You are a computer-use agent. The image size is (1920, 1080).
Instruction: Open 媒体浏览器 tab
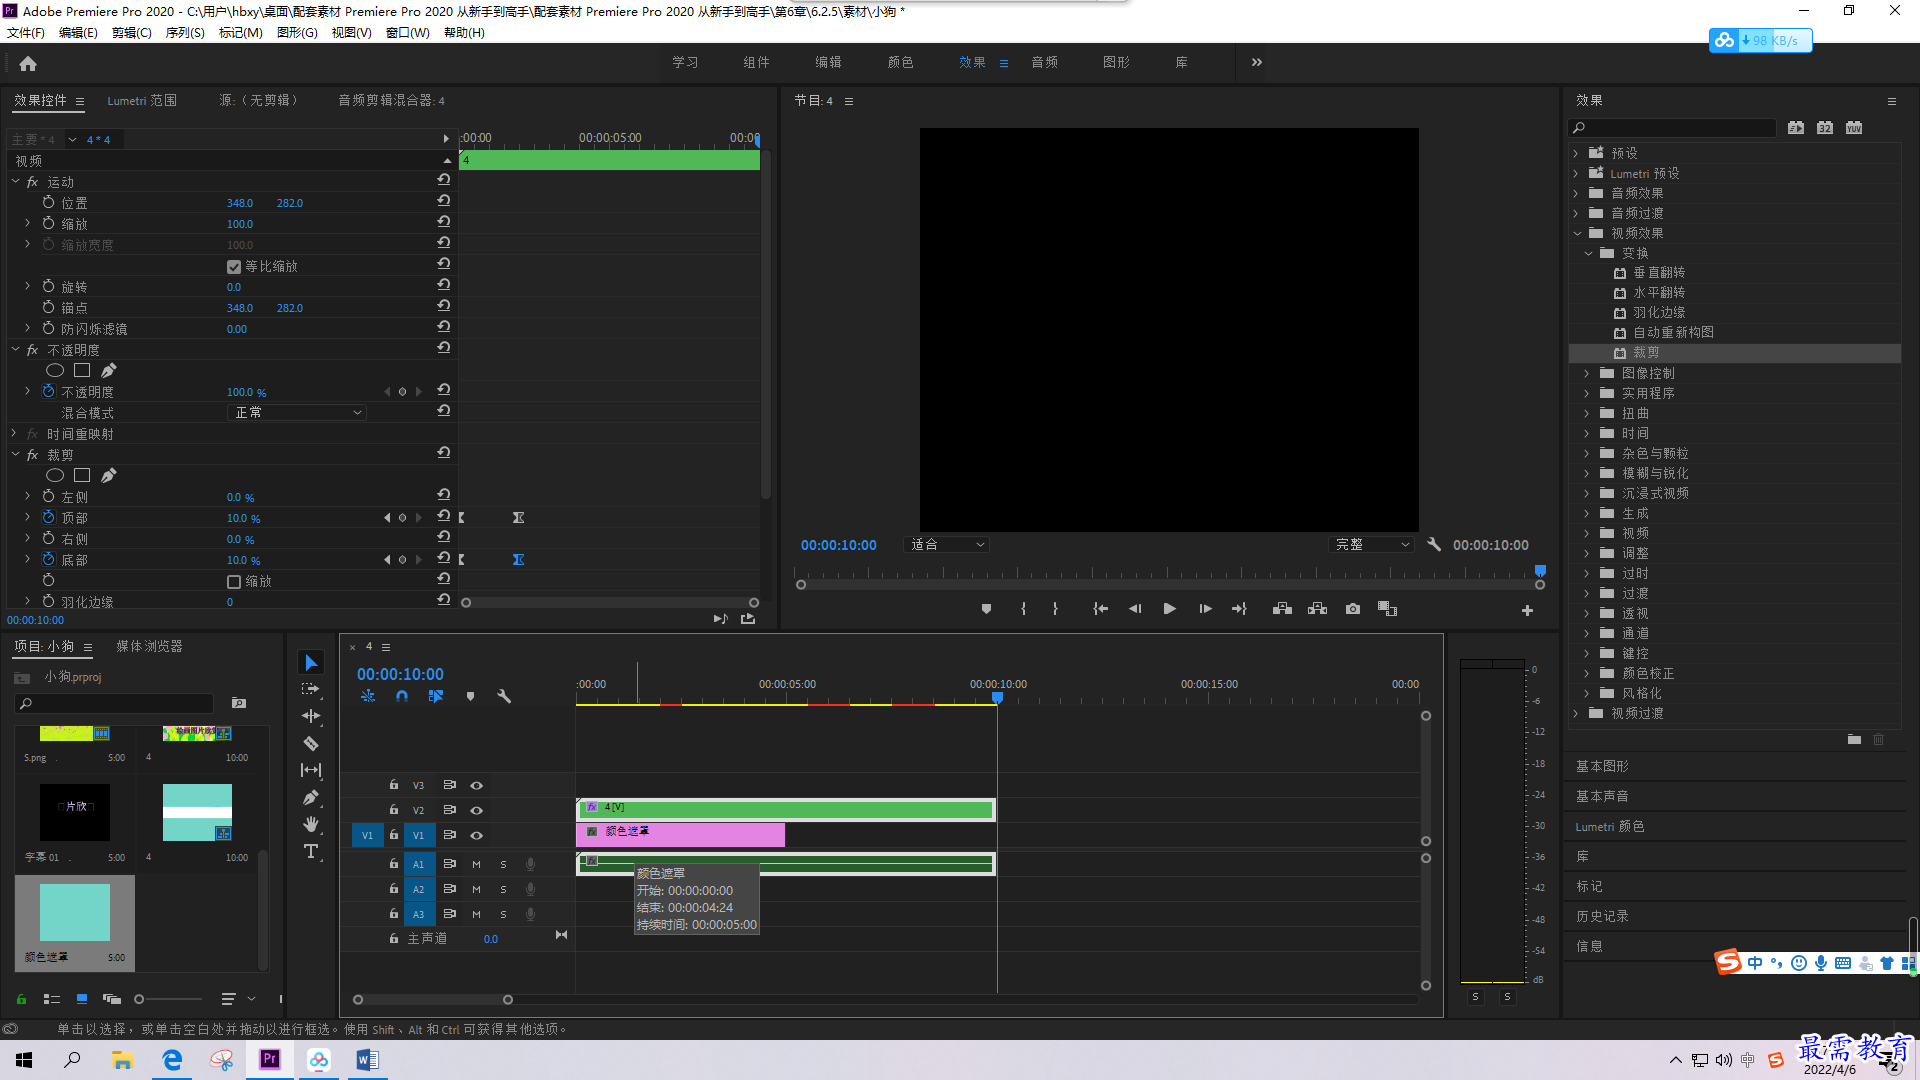149,646
